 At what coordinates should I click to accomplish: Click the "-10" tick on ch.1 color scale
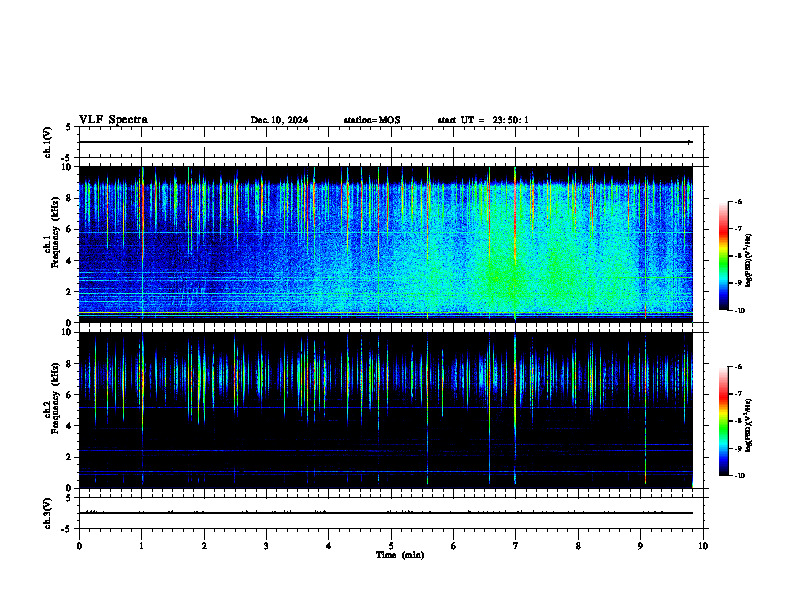click(x=739, y=311)
